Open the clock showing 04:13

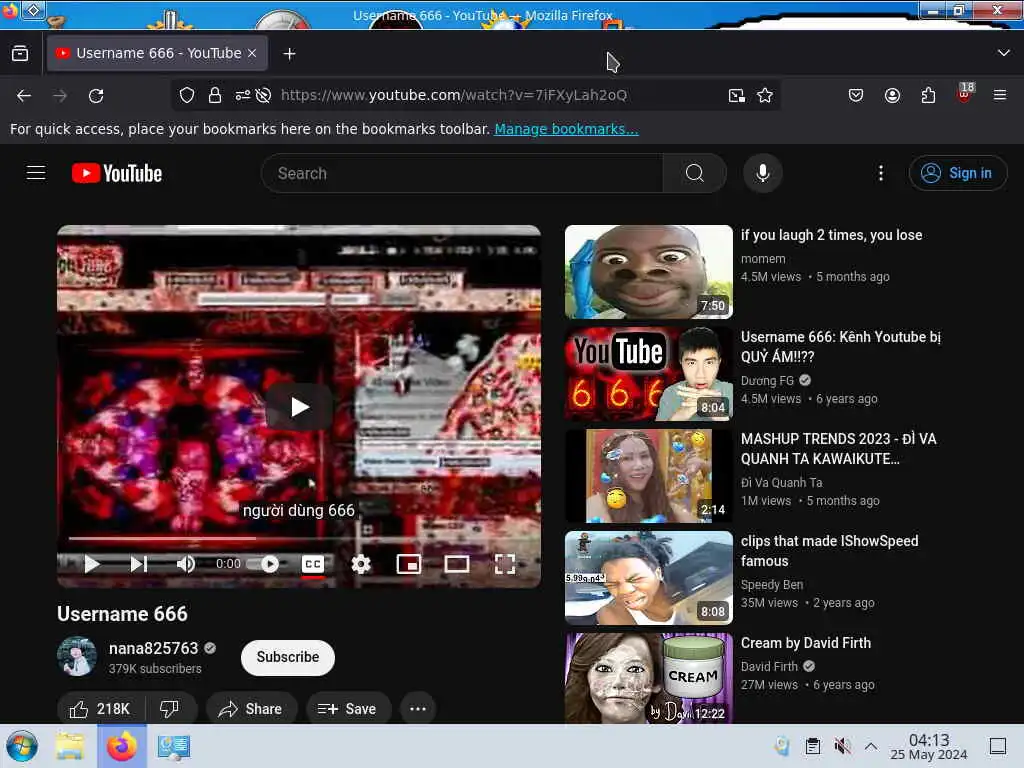929,746
